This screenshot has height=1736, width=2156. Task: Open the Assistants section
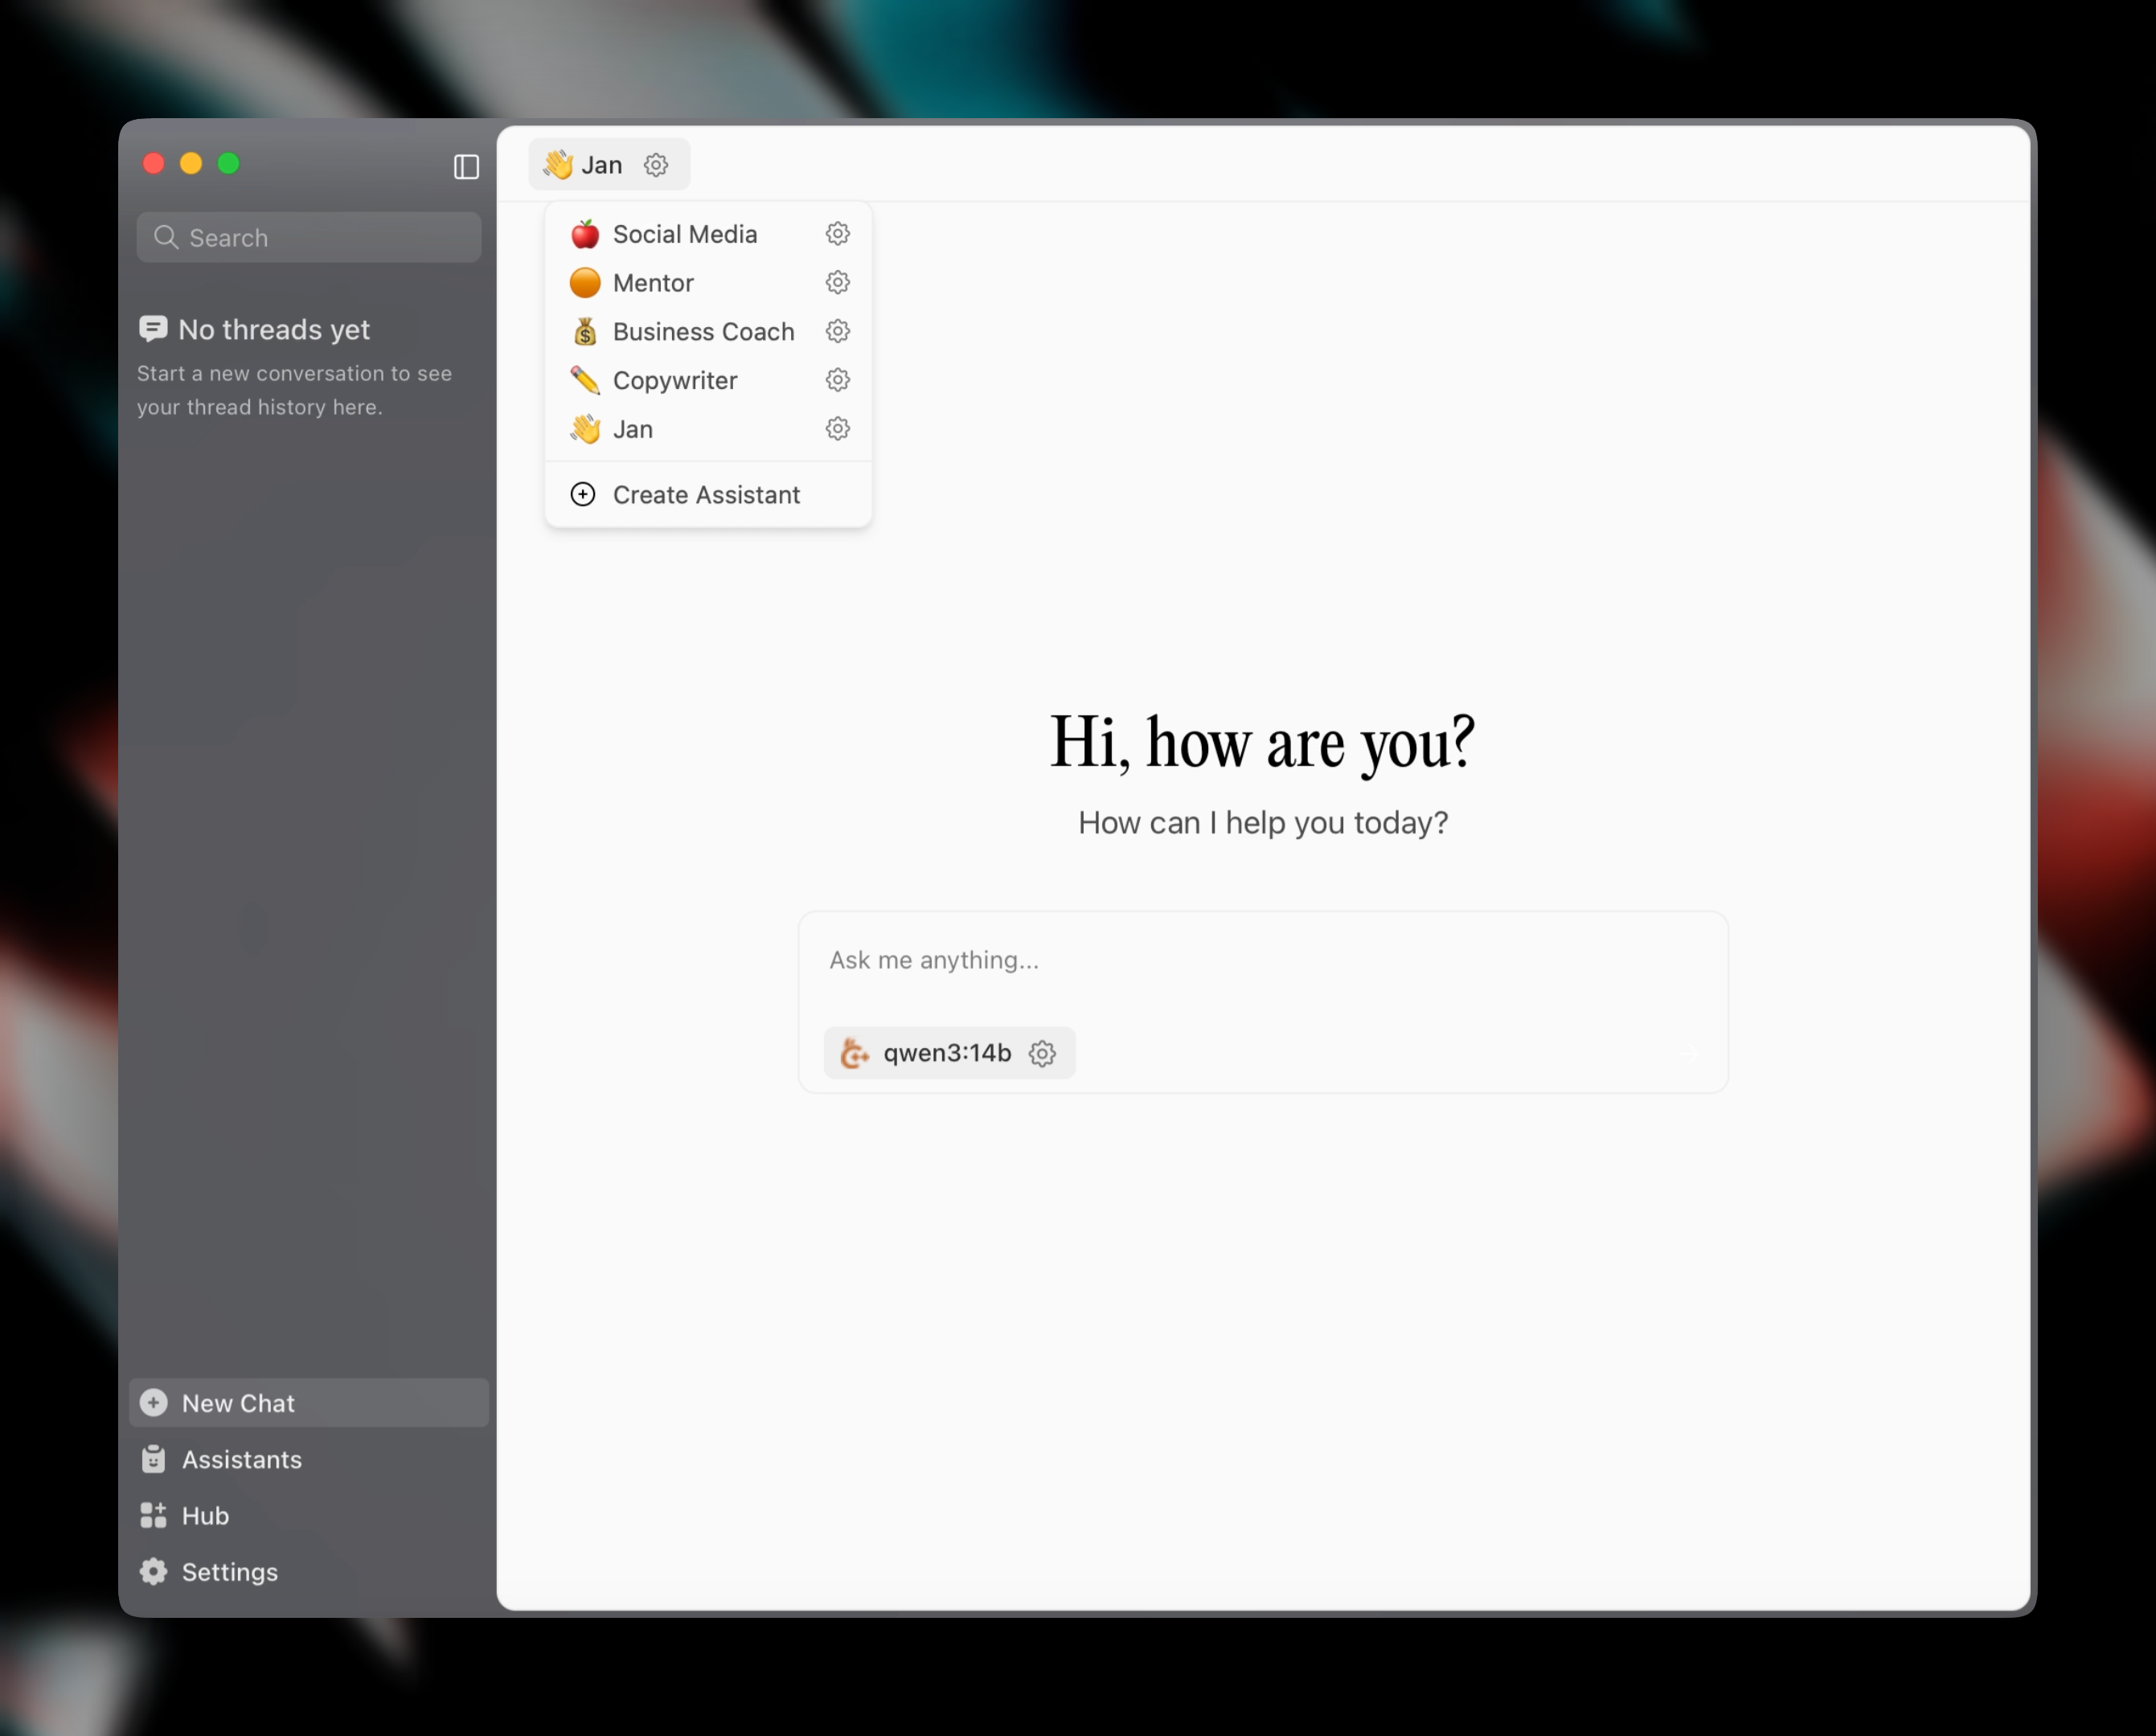[240, 1459]
